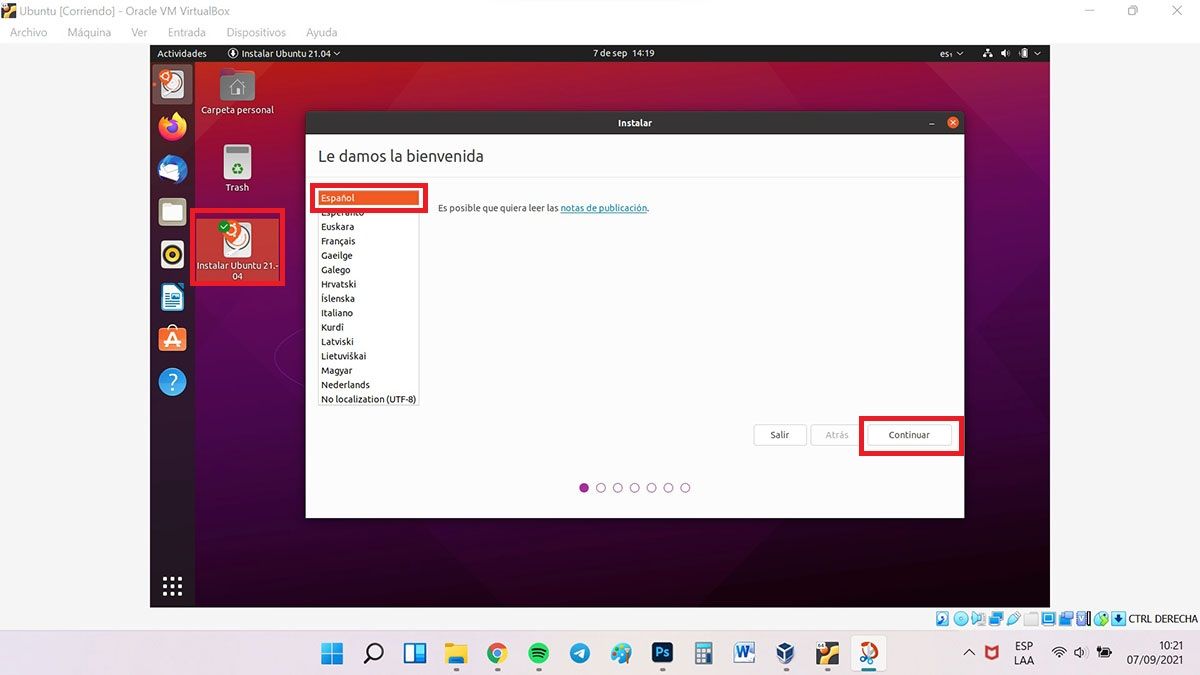Screen dimensions: 1200x675
Task: Open the keyboard layout 'es' dropdown
Action: [x=951, y=53]
